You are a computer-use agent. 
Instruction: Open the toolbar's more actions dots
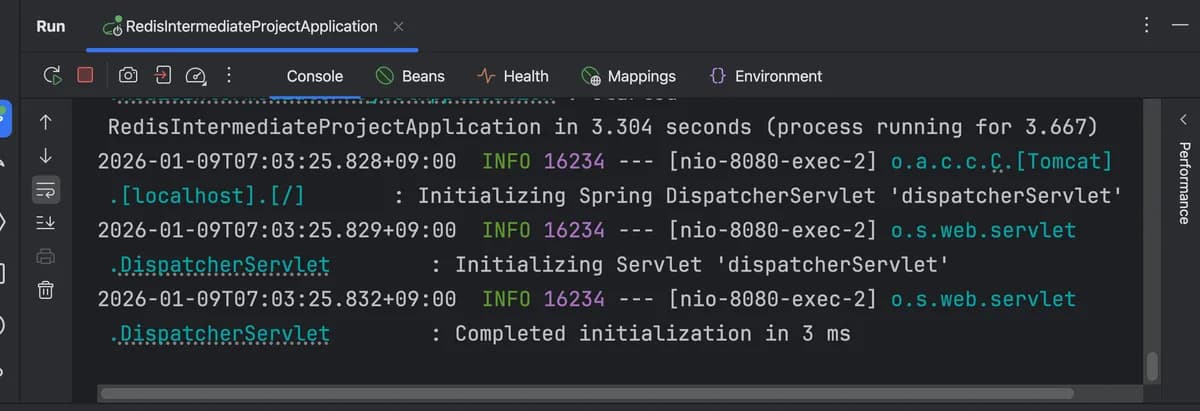229,75
